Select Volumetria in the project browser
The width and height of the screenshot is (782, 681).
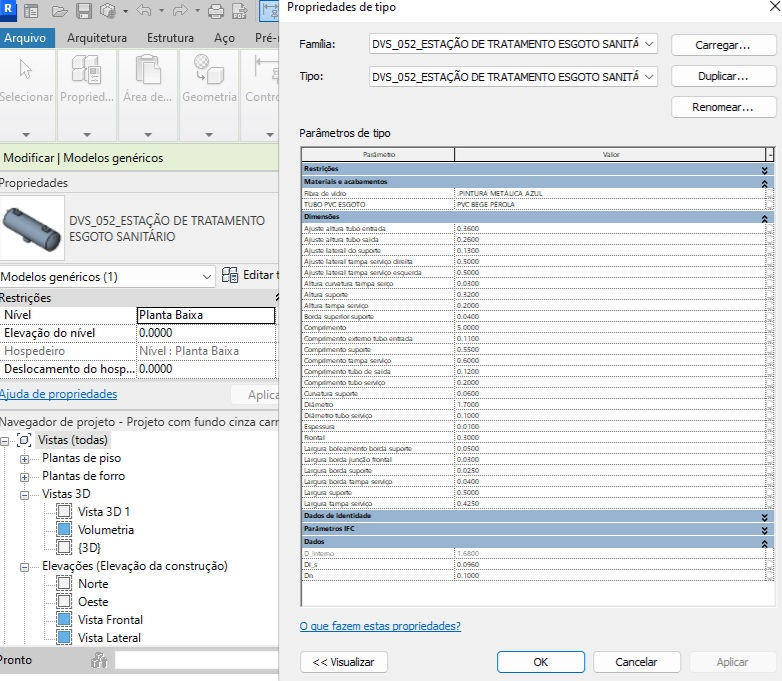[106, 529]
